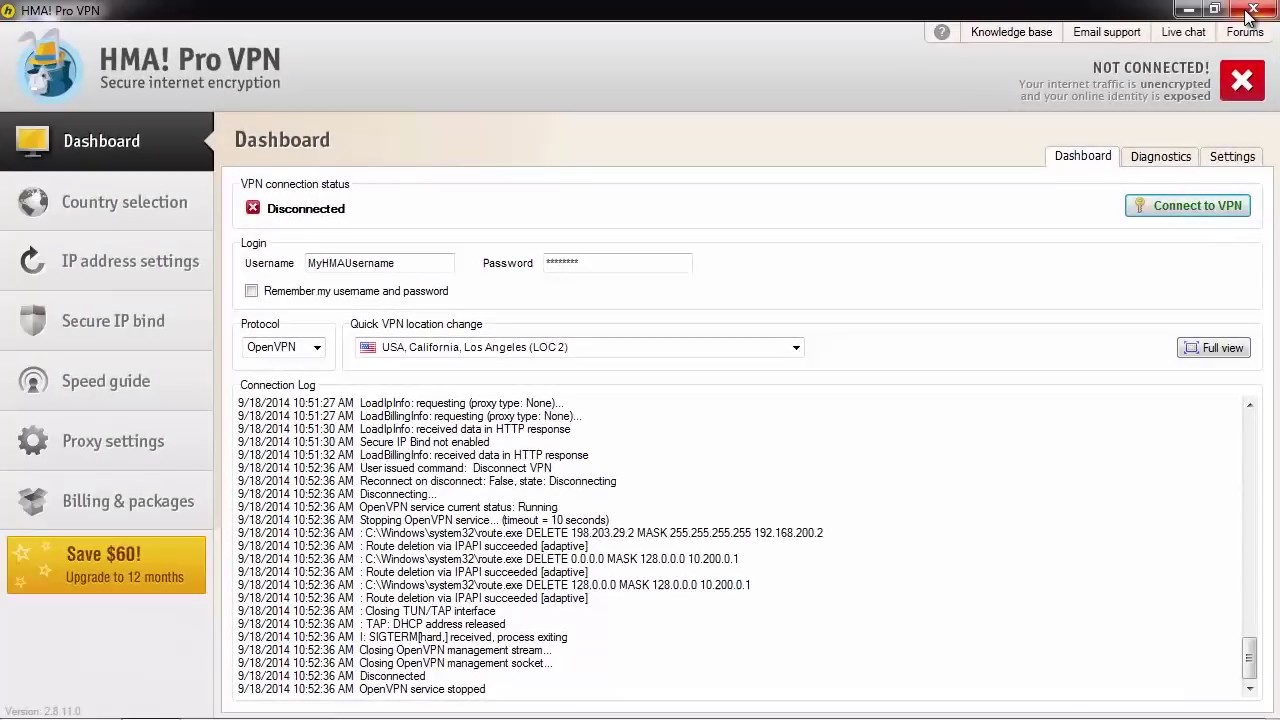Open the Settings tab

(1232, 156)
